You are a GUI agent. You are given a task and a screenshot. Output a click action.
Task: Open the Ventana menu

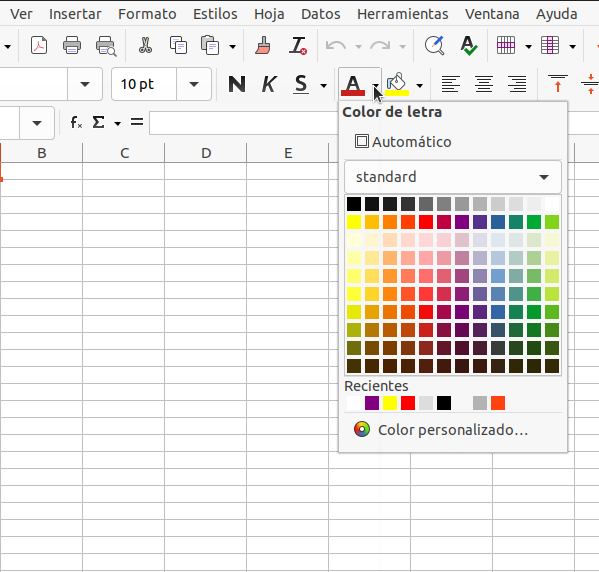click(x=492, y=14)
